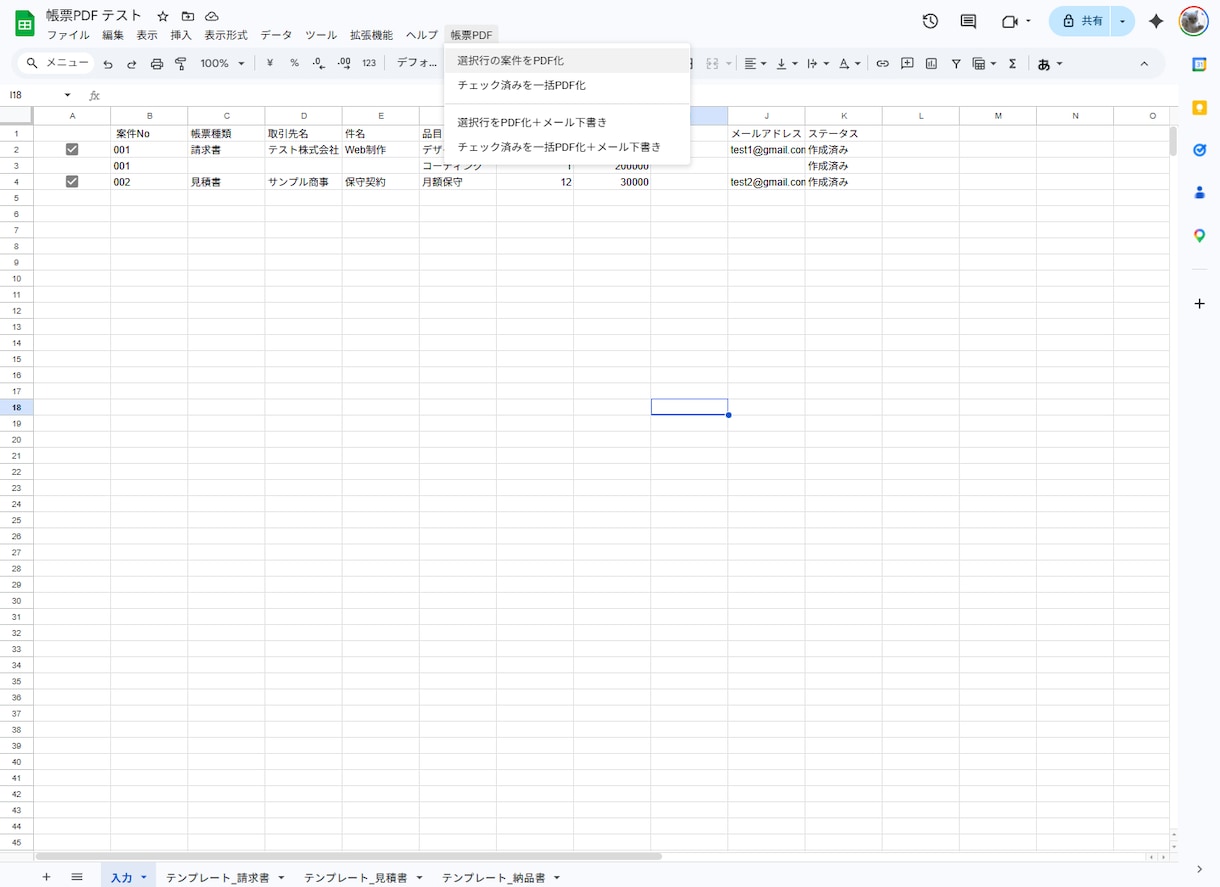Star the 帳票PDF テスト document

coord(163,17)
